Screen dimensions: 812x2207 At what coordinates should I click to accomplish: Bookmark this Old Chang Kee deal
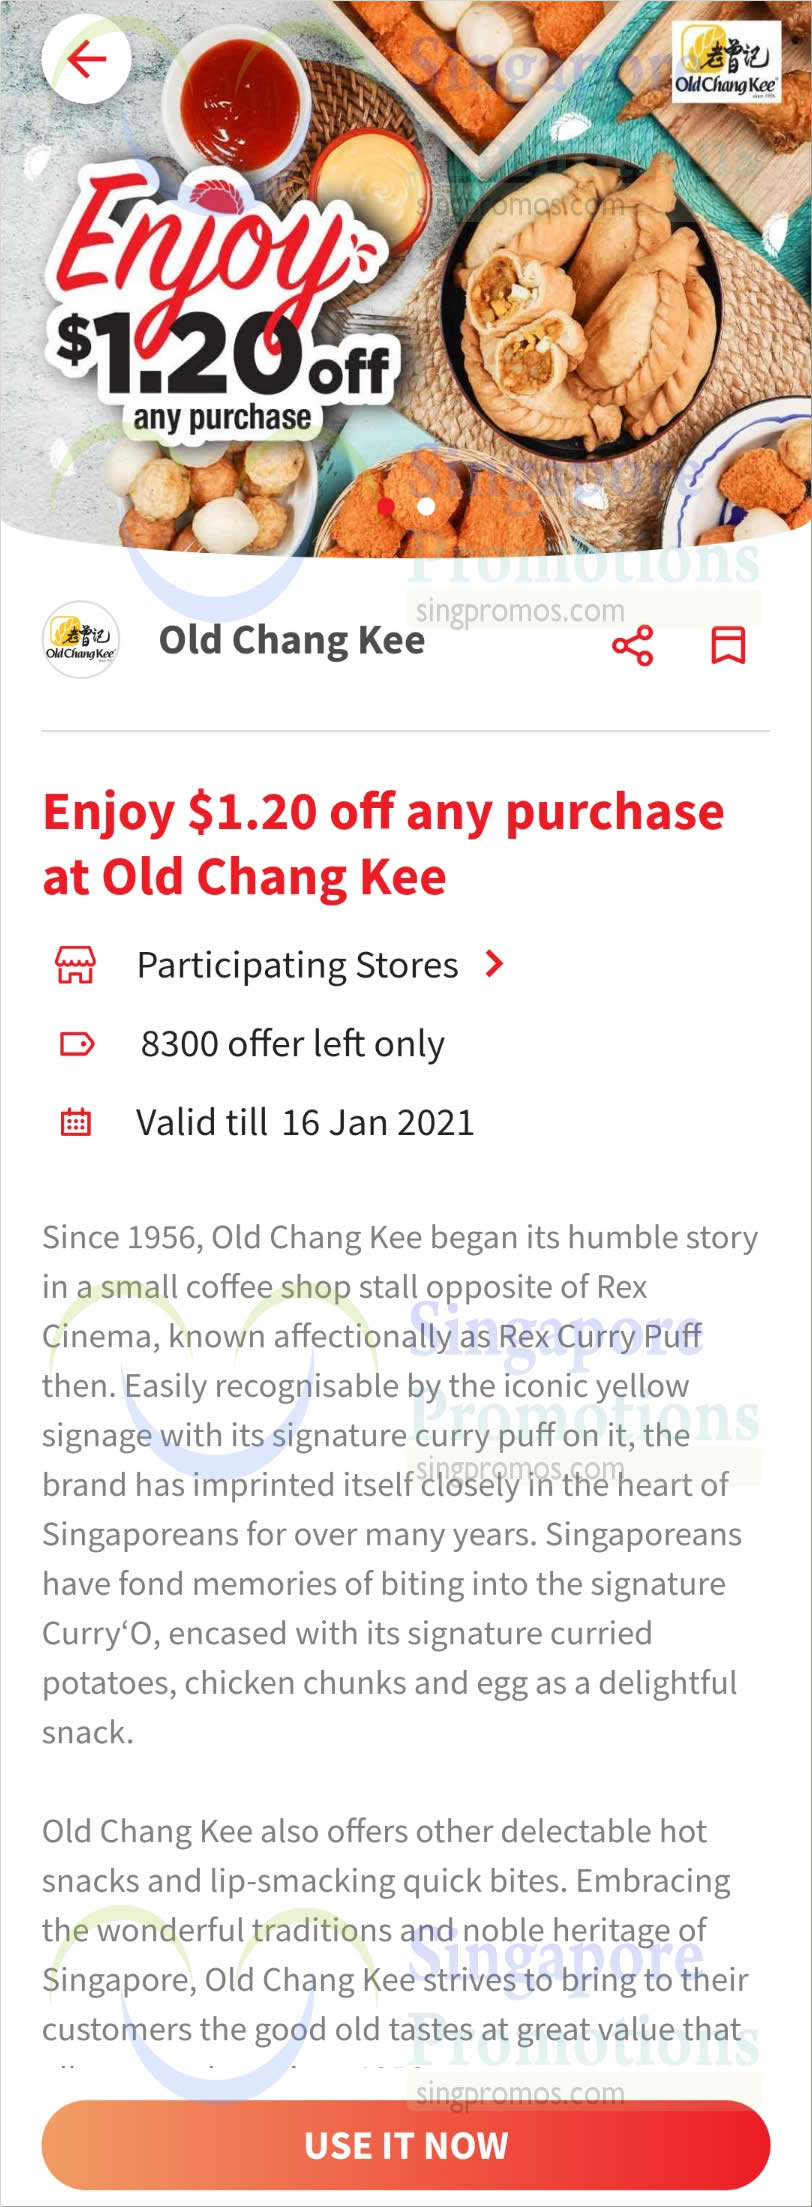click(x=728, y=646)
